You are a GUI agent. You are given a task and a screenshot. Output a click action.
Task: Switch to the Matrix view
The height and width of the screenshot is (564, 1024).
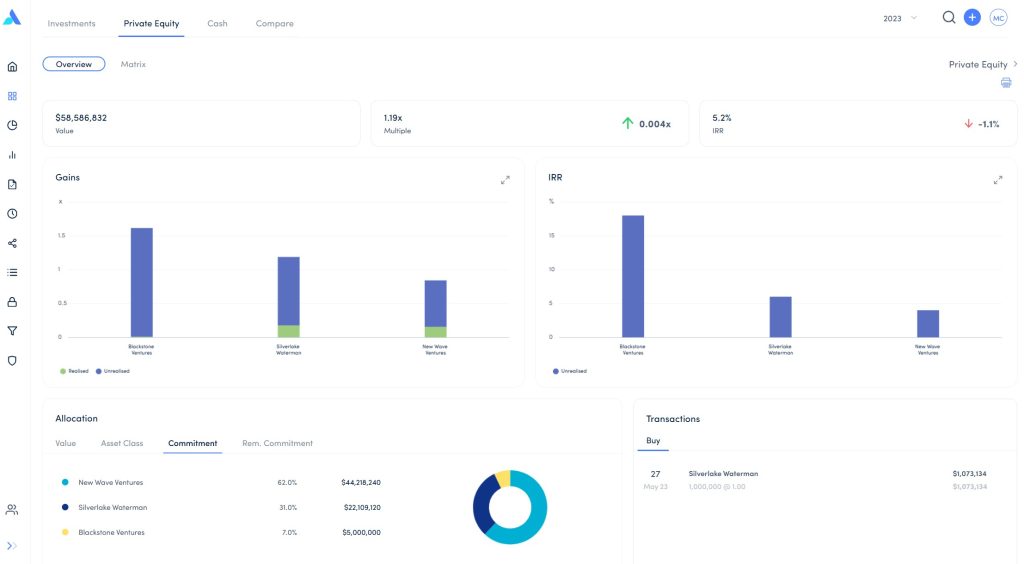coord(133,64)
